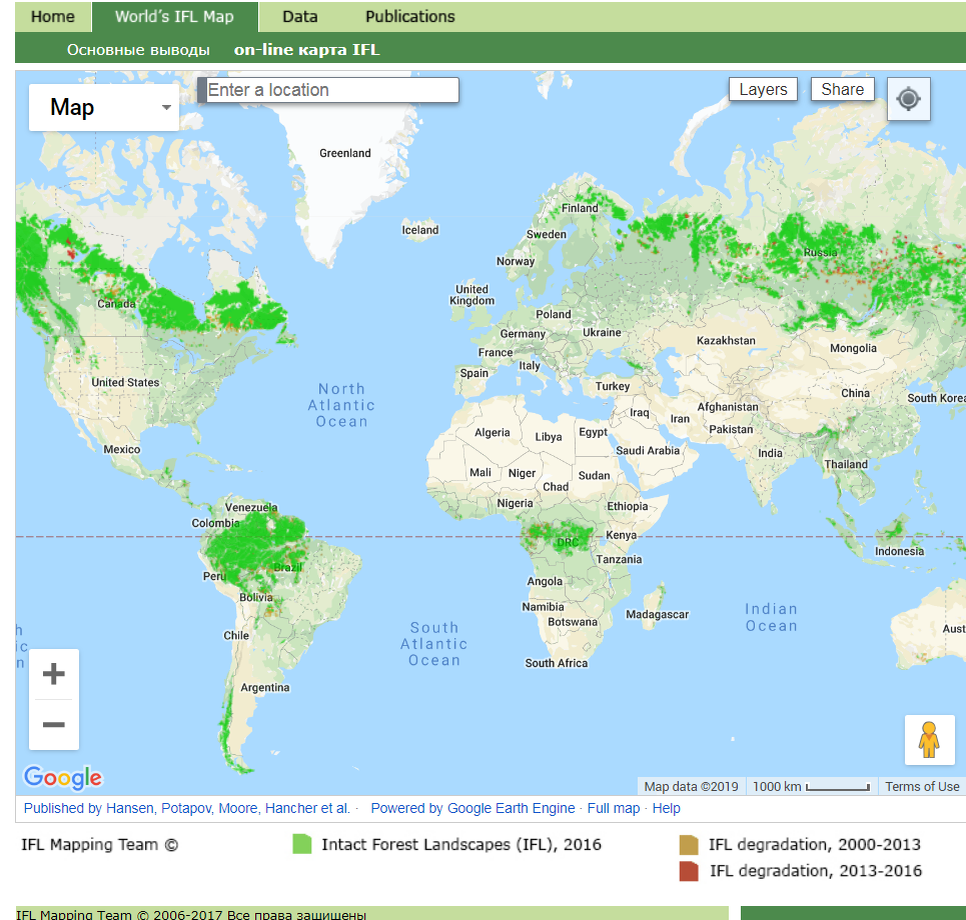The height and width of the screenshot is (920, 966).
Task: Click the India label on the map
Action: point(770,454)
